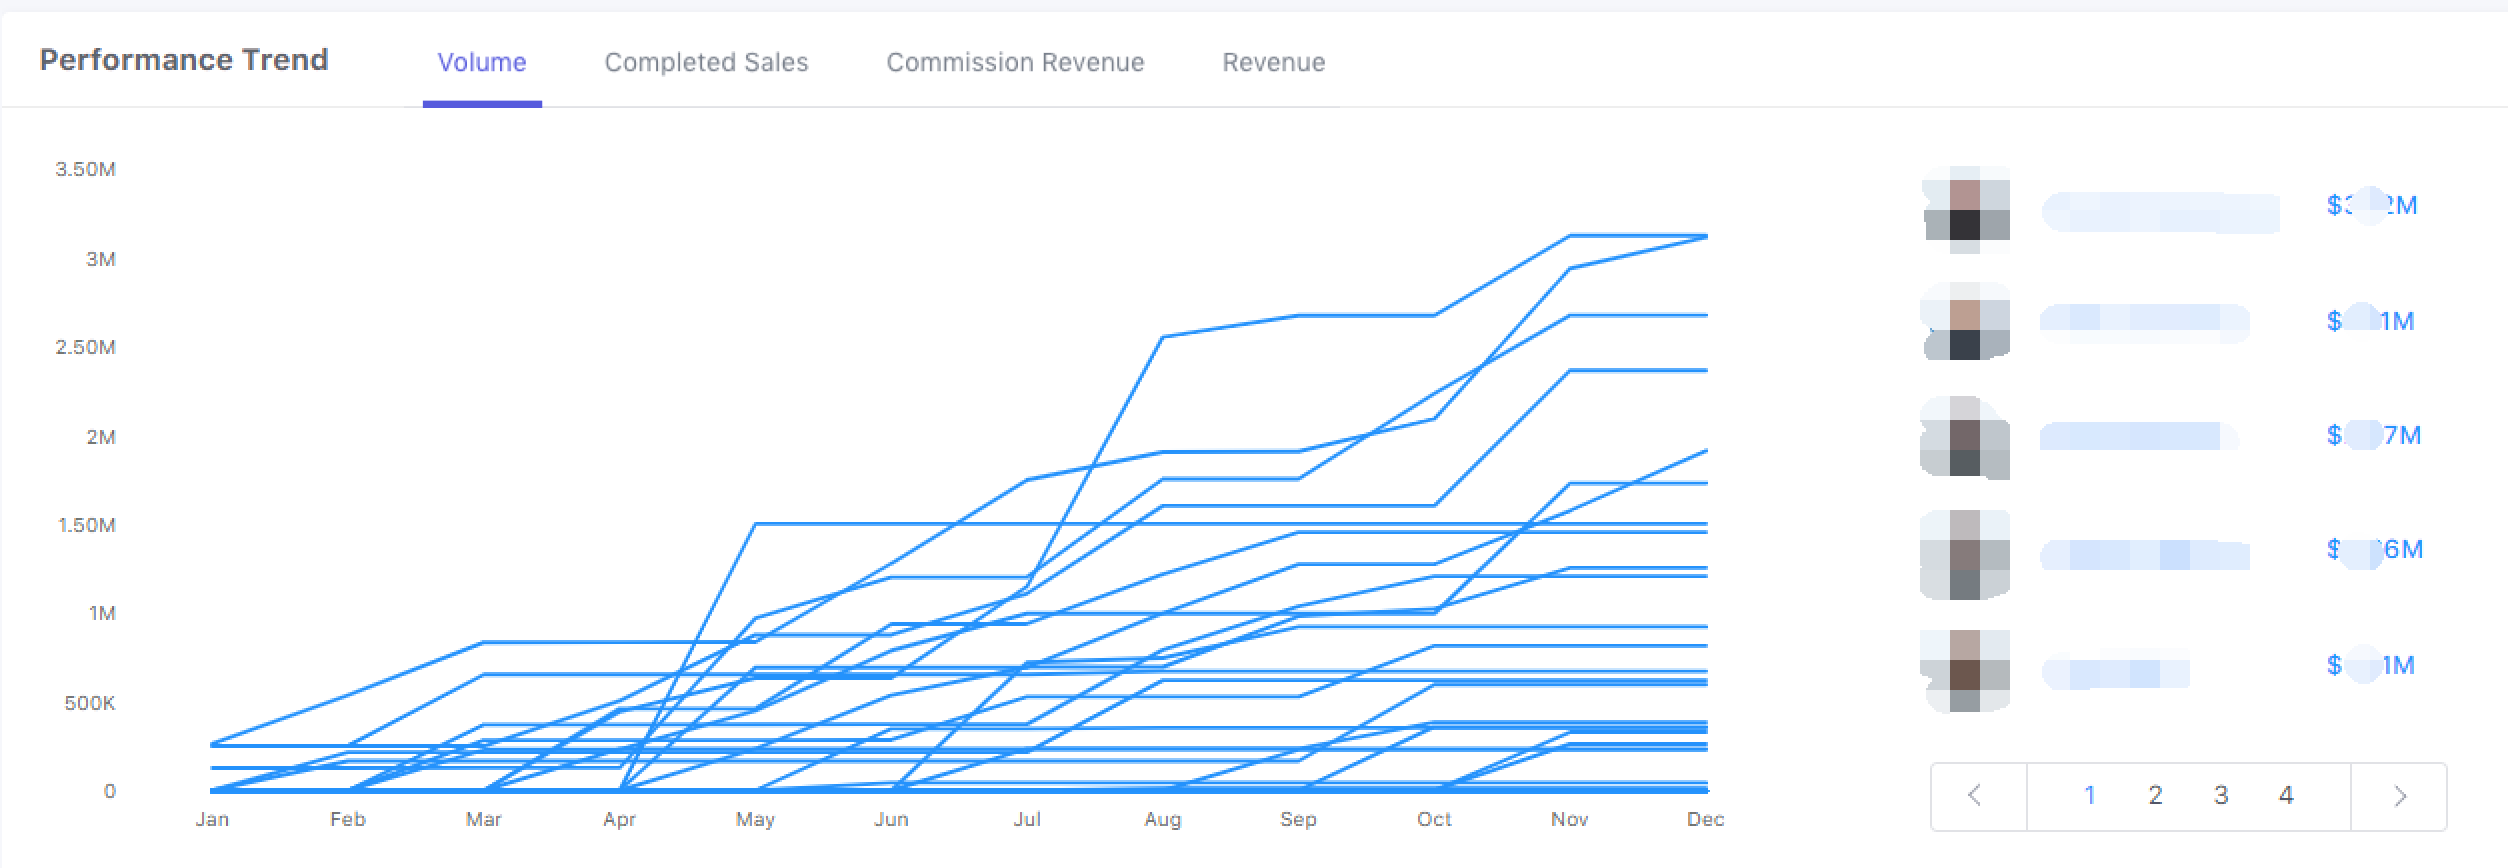Click the previous page arrow in pagination

click(x=1976, y=796)
